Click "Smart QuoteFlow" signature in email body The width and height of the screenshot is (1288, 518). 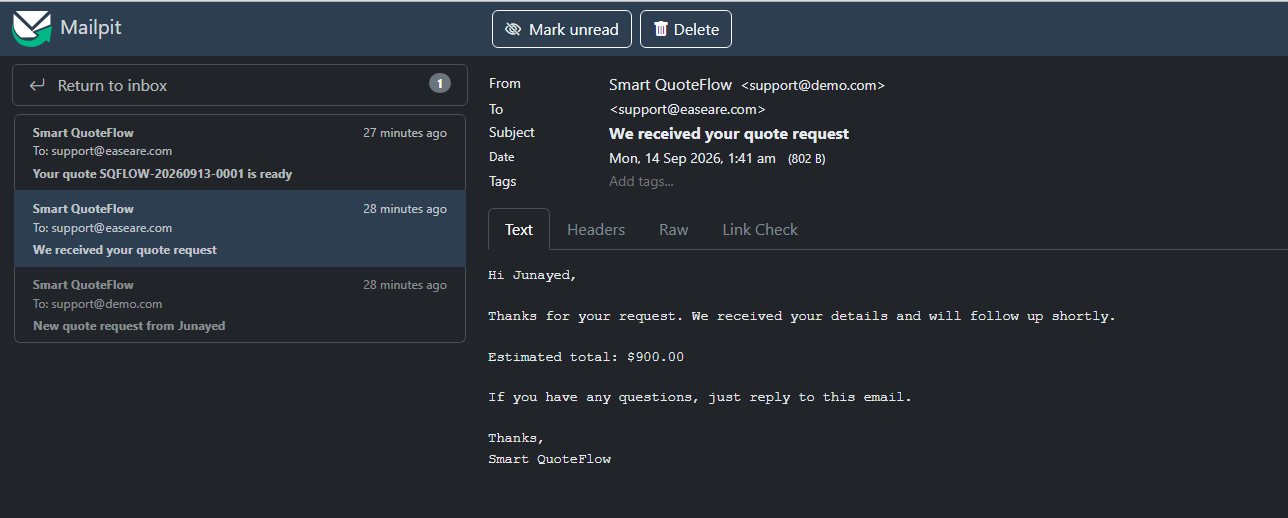549,459
